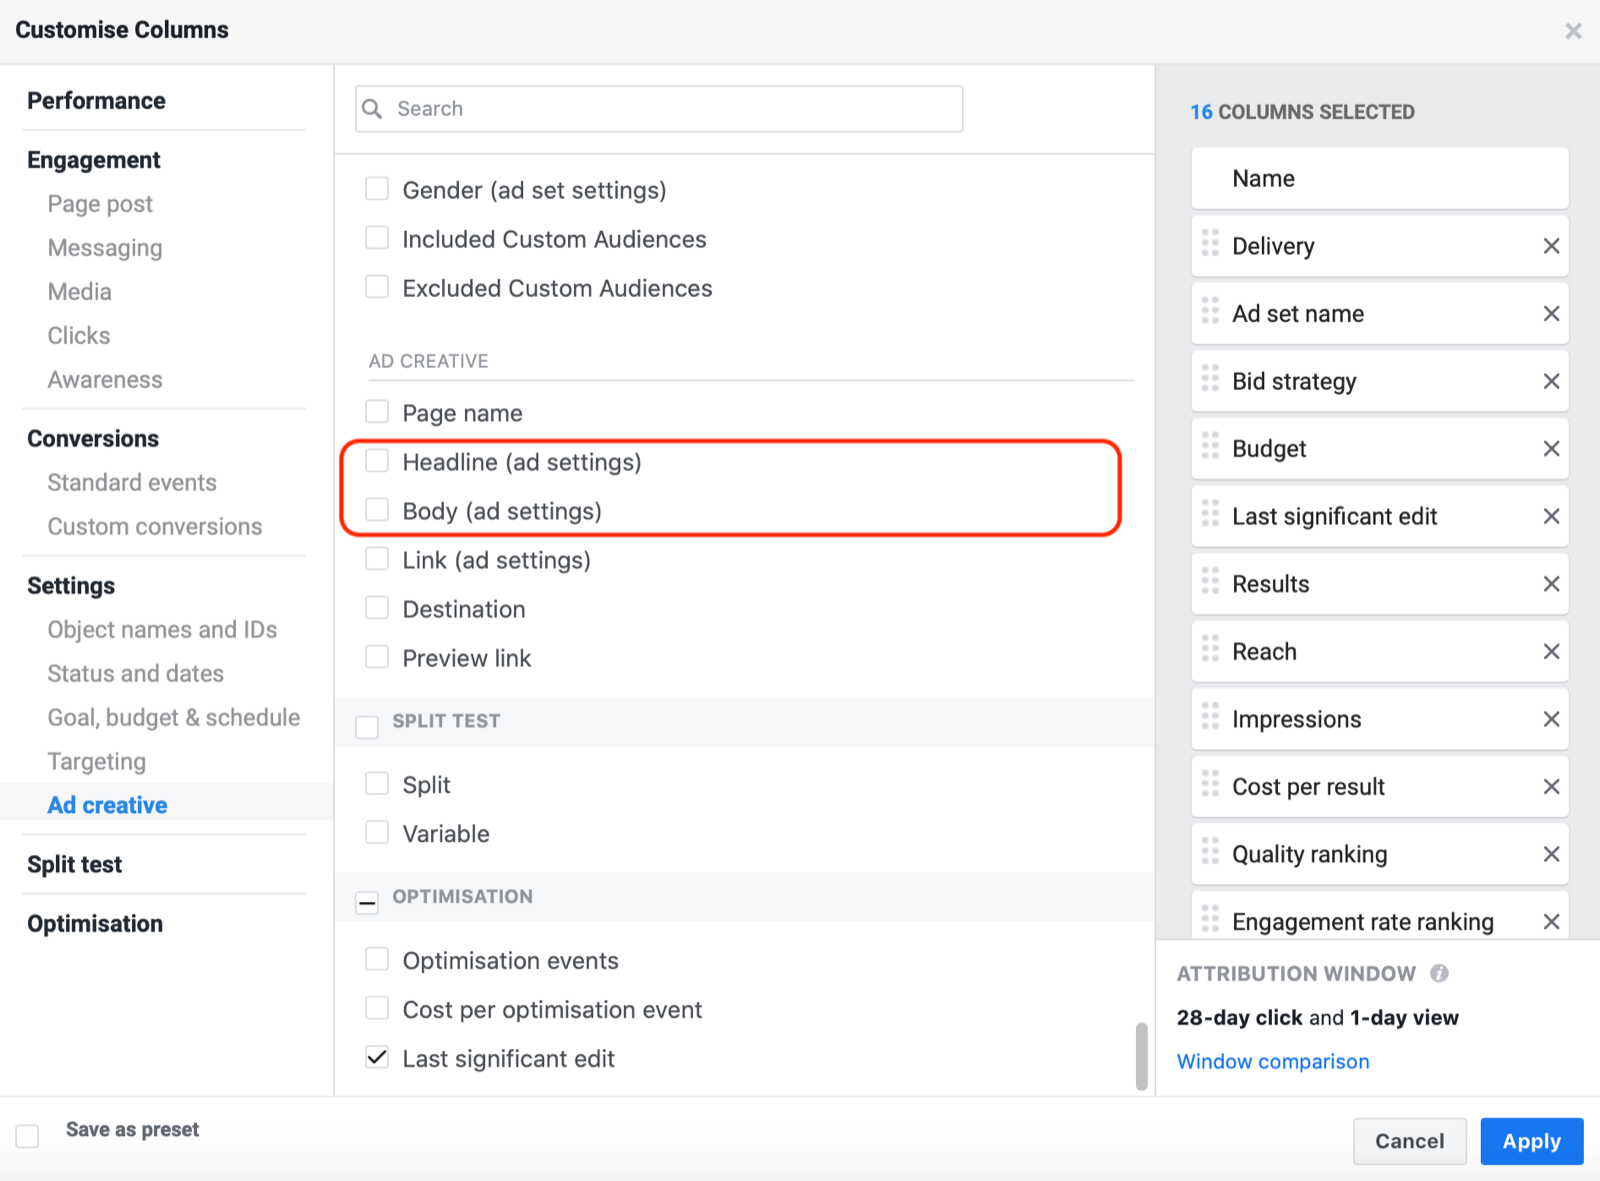Click the Attribution Window info icon

pyautogui.click(x=1440, y=972)
